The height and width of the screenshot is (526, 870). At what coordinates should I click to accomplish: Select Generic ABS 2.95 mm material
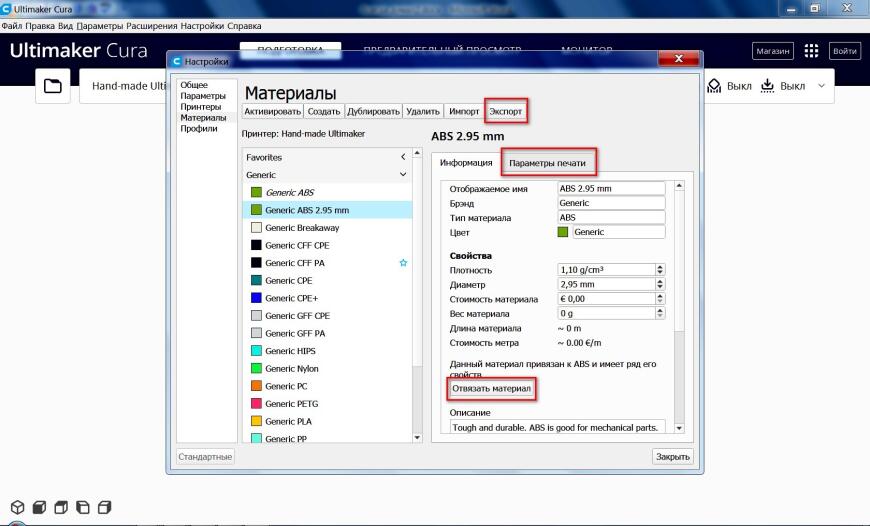coord(327,210)
